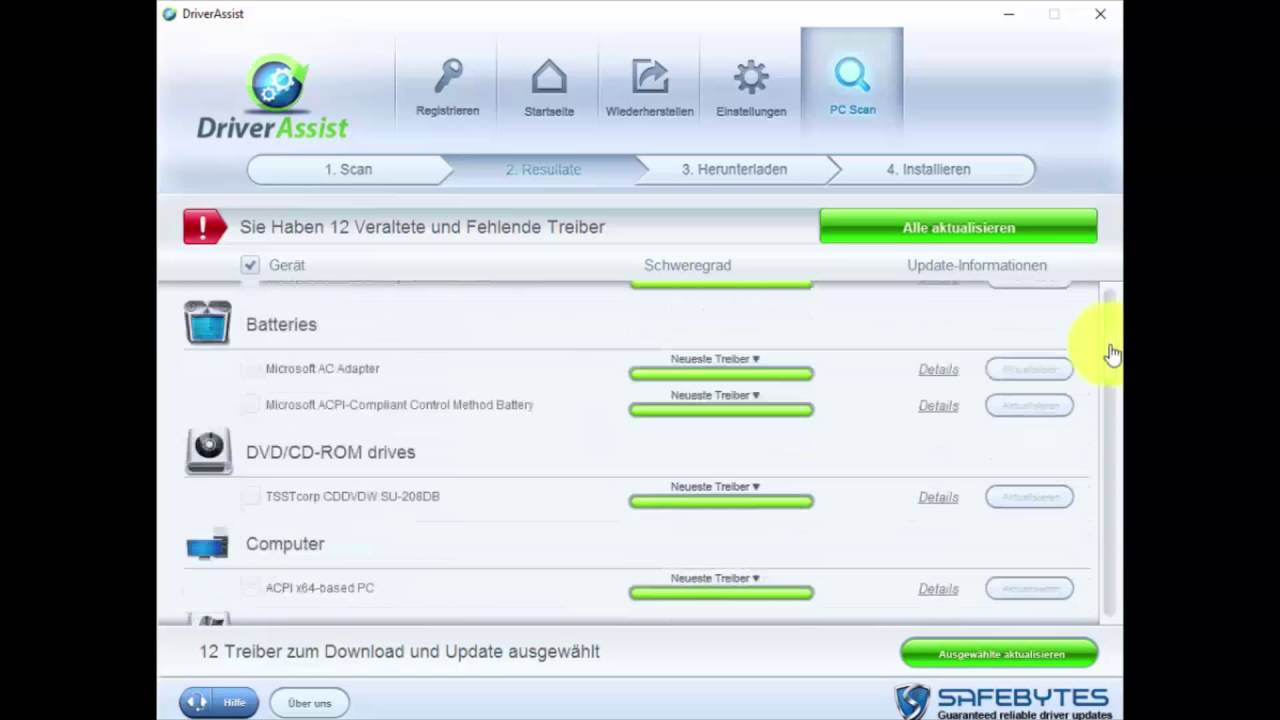Open Details for Microsoft AC Adapter

(x=938, y=370)
